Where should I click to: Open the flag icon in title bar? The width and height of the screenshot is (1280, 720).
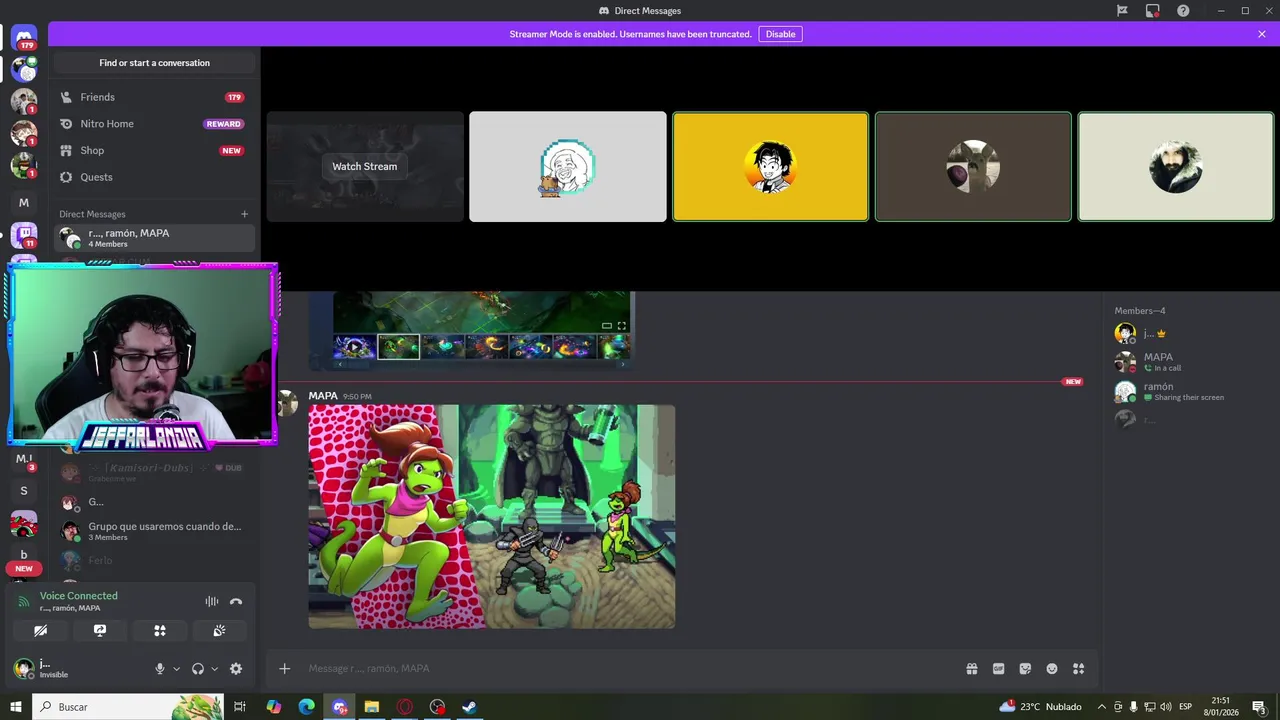(1122, 11)
